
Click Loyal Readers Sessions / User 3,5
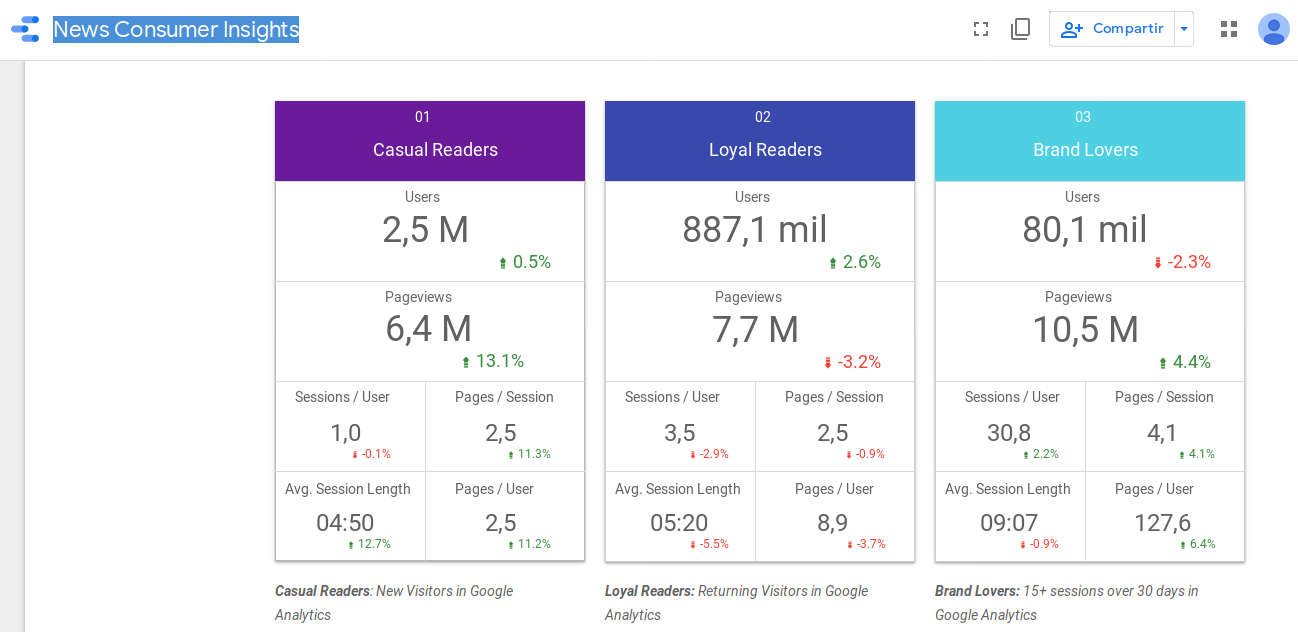coord(680,432)
